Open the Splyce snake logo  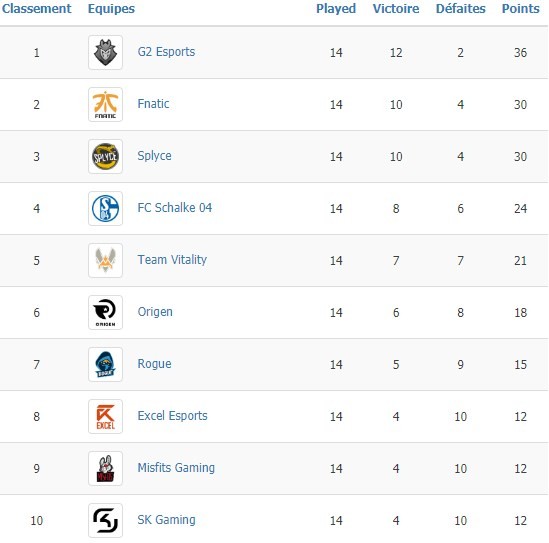click(x=105, y=156)
